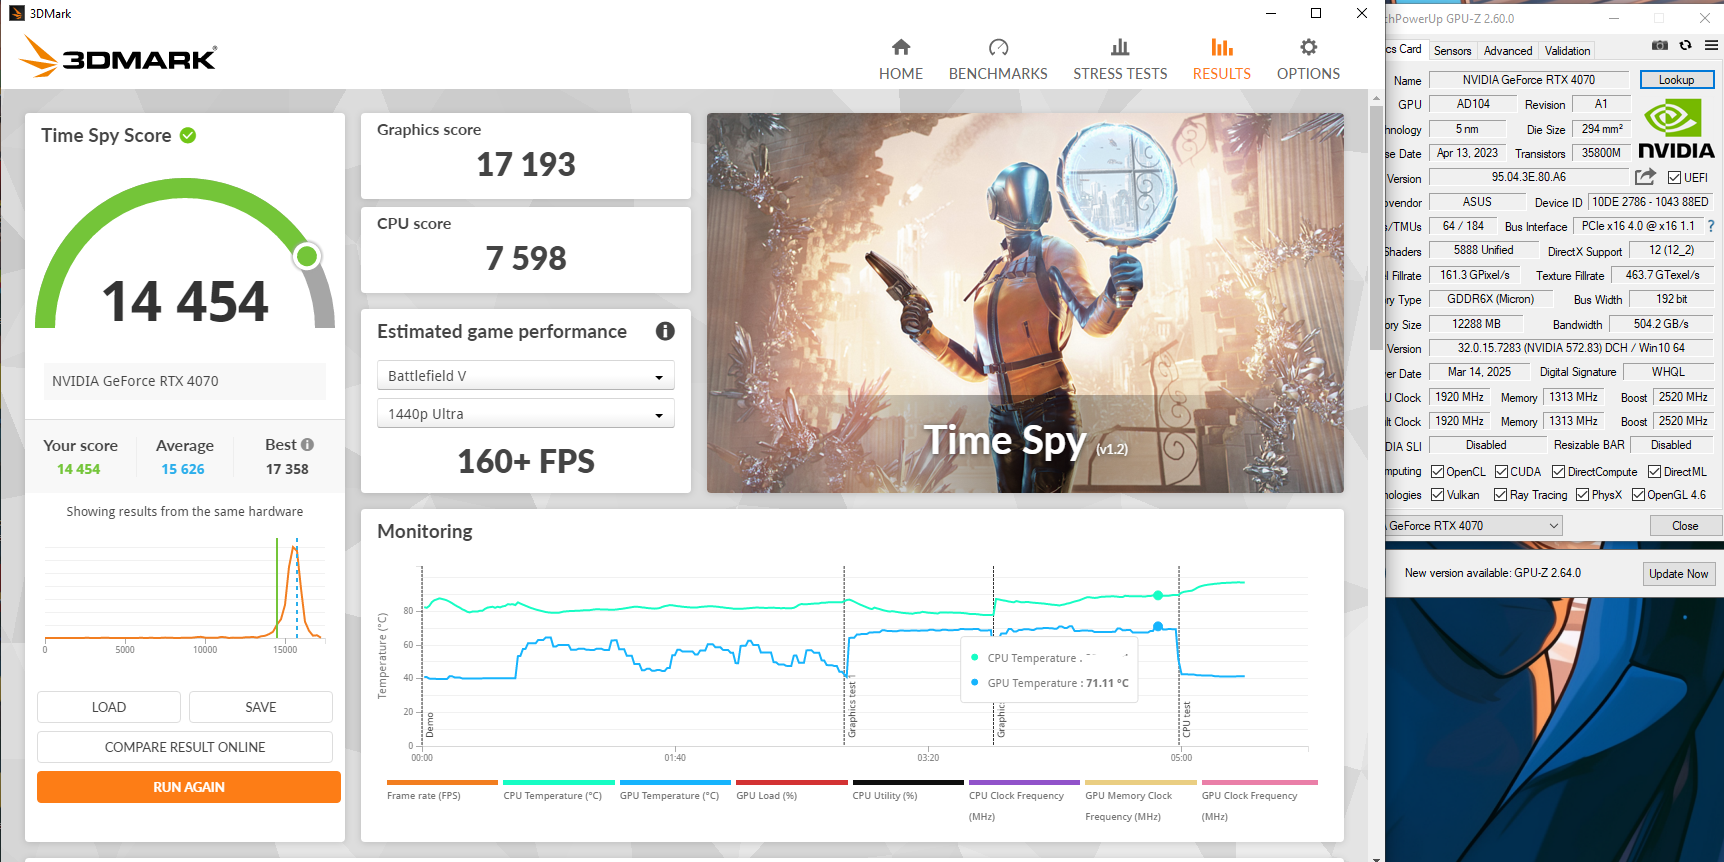
Task: Toggle the CPU Temperature legend swatch
Action: click(x=558, y=783)
